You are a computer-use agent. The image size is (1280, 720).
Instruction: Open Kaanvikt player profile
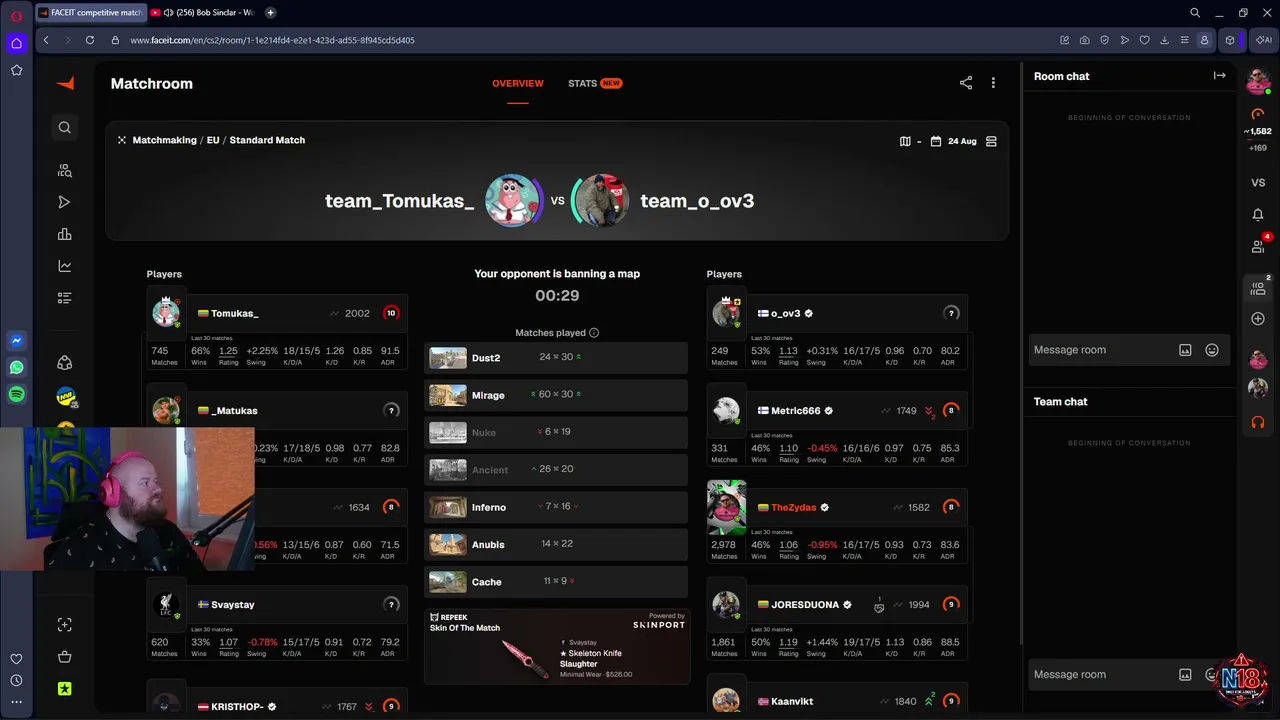pyautogui.click(x=792, y=702)
